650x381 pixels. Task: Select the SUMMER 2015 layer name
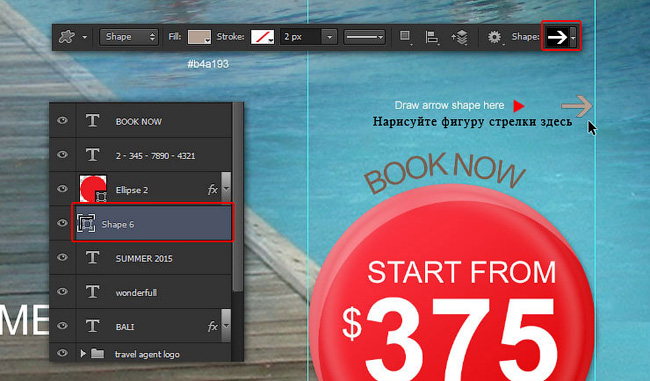point(144,259)
